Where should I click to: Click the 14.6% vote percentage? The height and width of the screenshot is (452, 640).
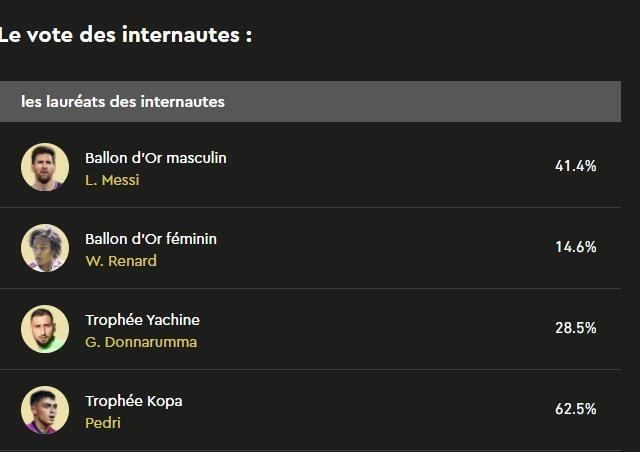(x=575, y=247)
